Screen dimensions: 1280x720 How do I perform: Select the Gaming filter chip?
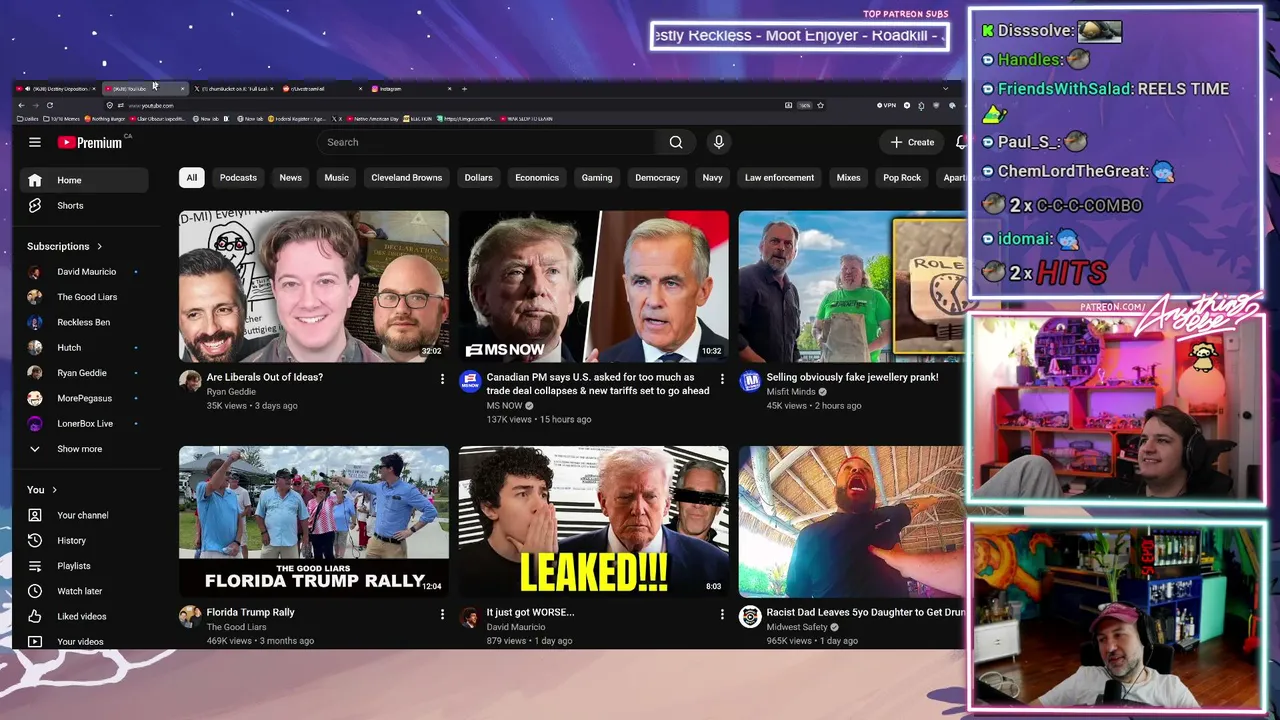pos(597,178)
